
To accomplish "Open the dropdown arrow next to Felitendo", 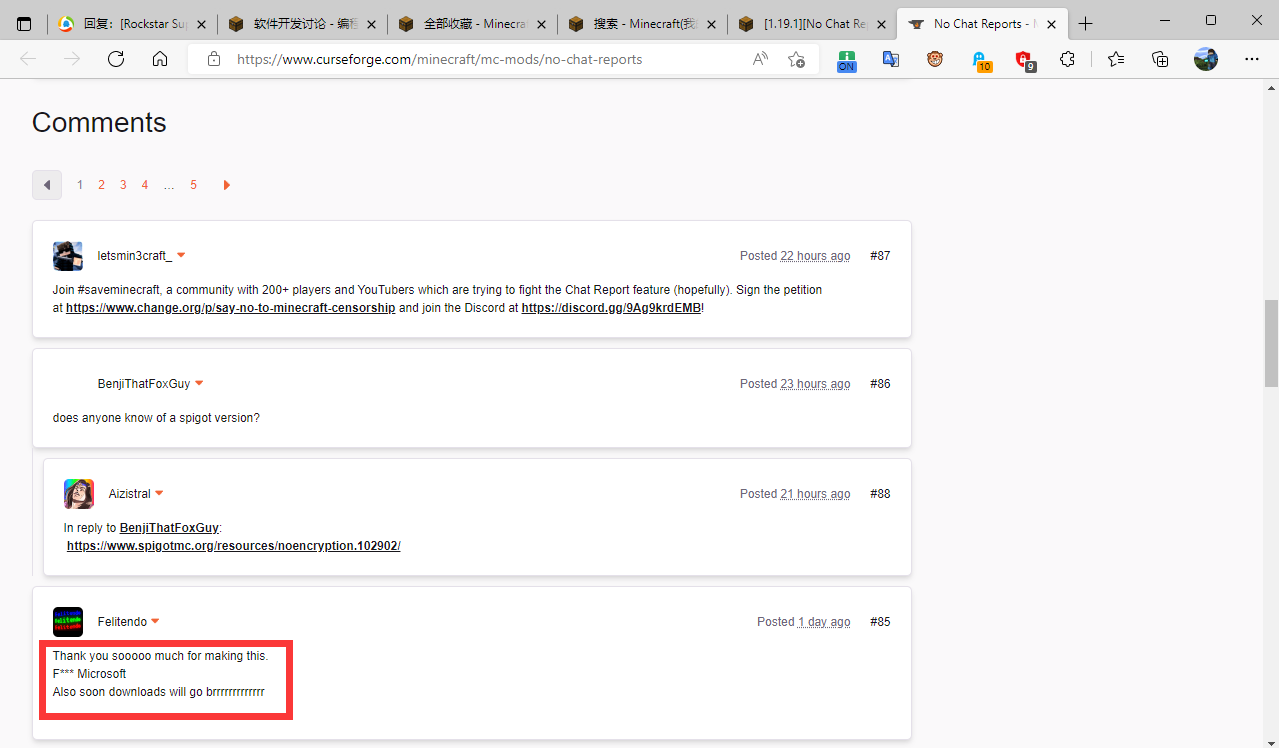I will tap(156, 622).
